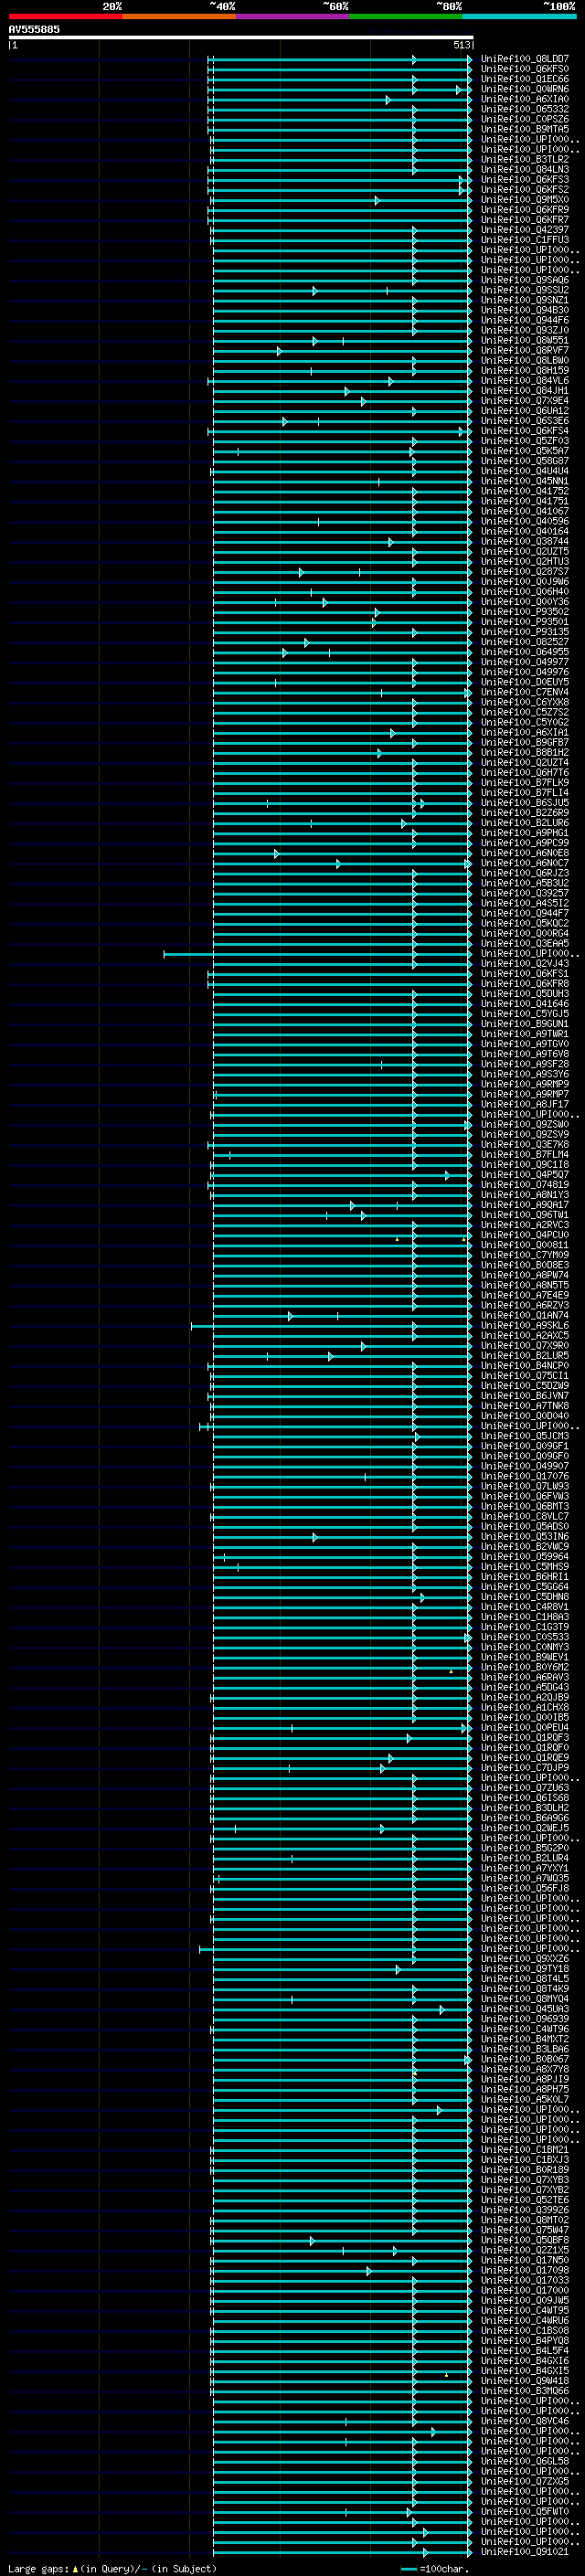
Task: Select the UniRef100_A9QA17 label
Action: click(x=525, y=1205)
